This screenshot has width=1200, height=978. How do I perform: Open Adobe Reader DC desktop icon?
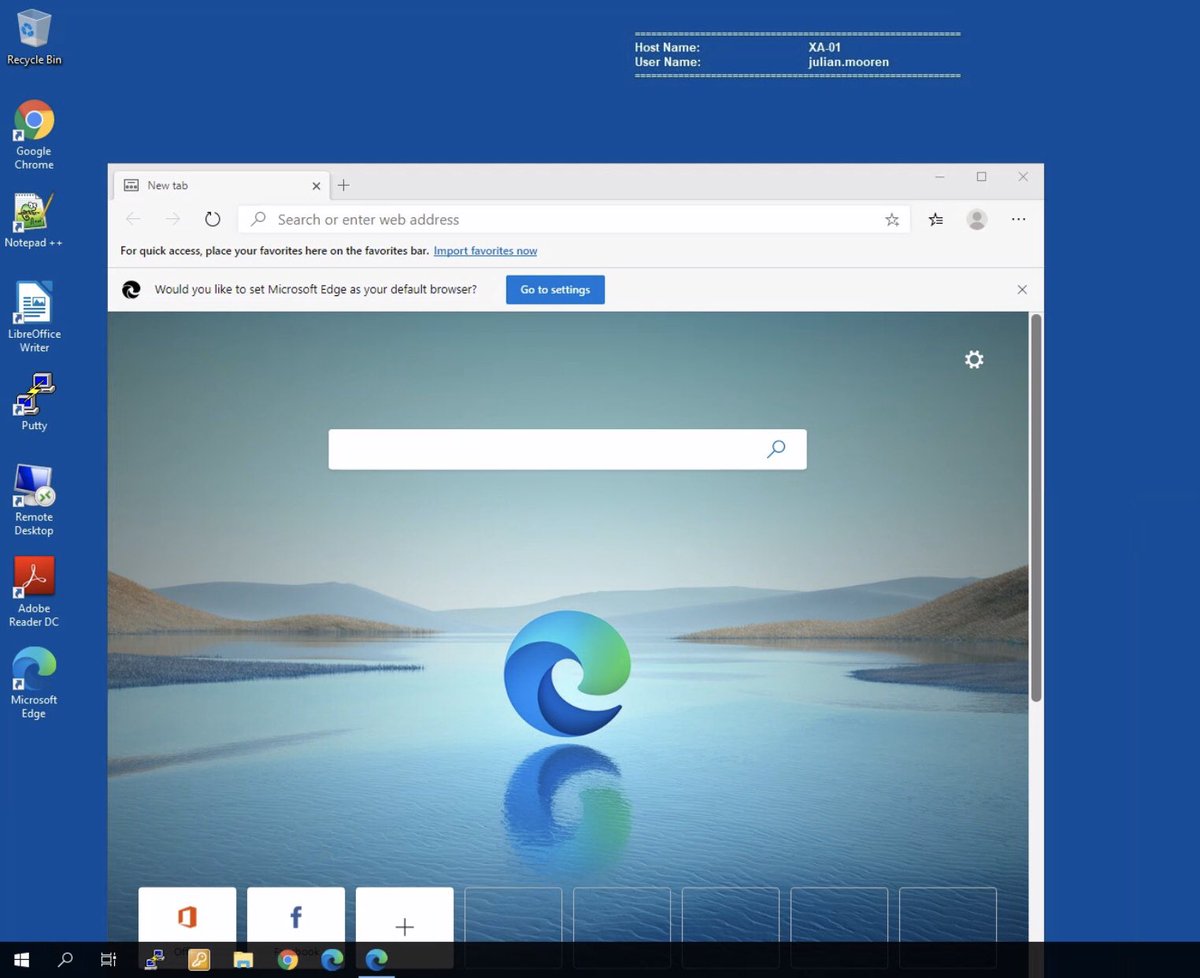[x=34, y=592]
